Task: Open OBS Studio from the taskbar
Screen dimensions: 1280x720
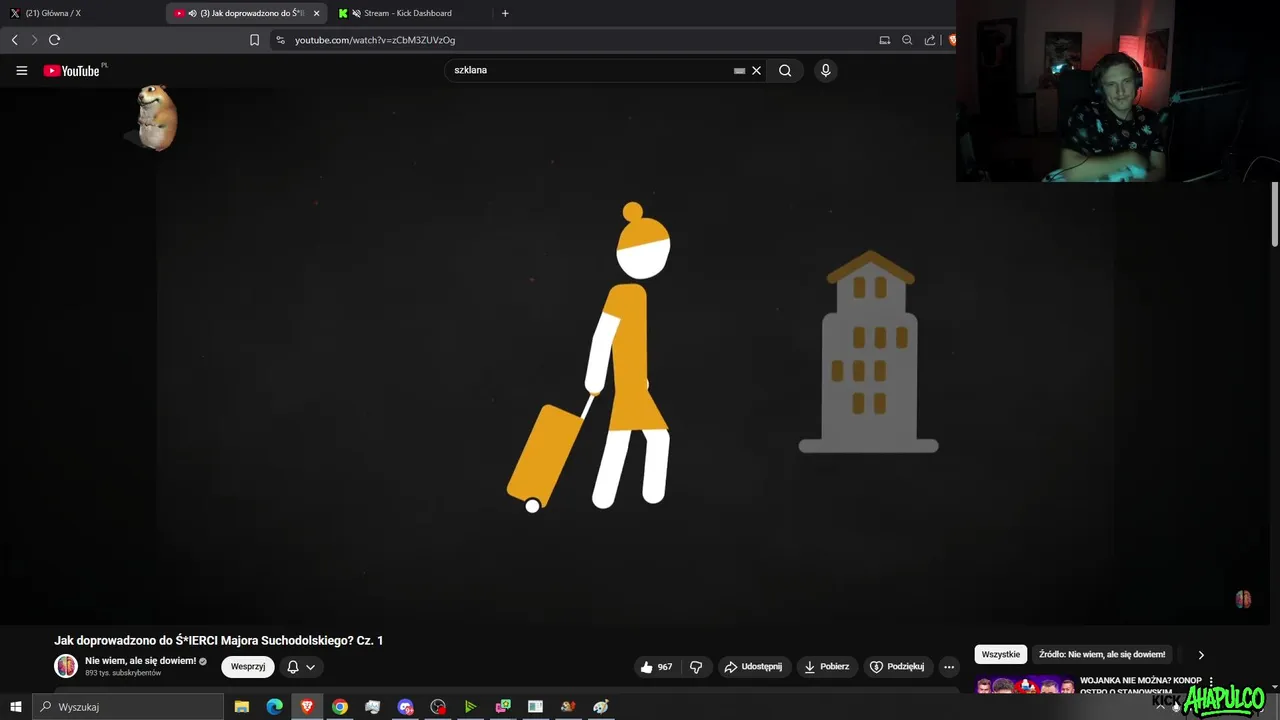Action: [438, 707]
